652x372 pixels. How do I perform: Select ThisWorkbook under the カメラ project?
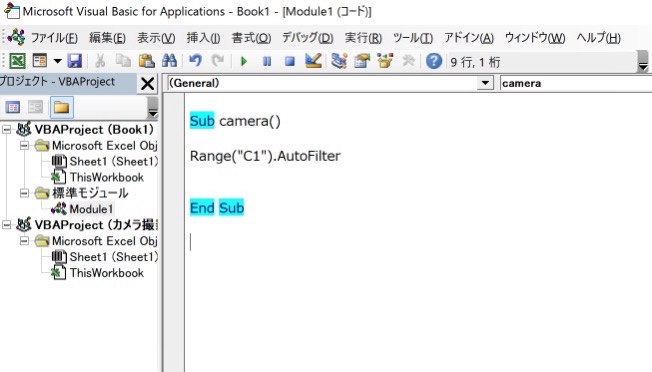click(x=106, y=273)
